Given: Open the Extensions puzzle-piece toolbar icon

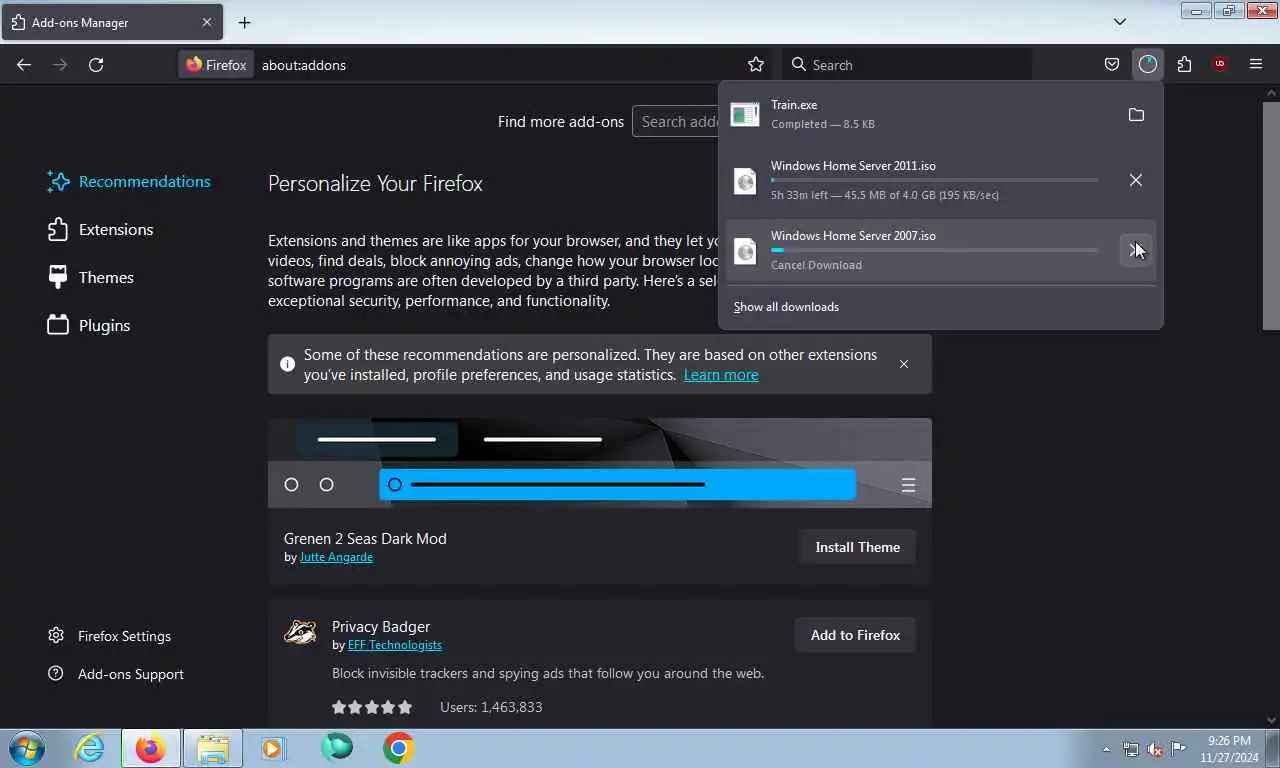Looking at the screenshot, I should click(x=1184, y=64).
